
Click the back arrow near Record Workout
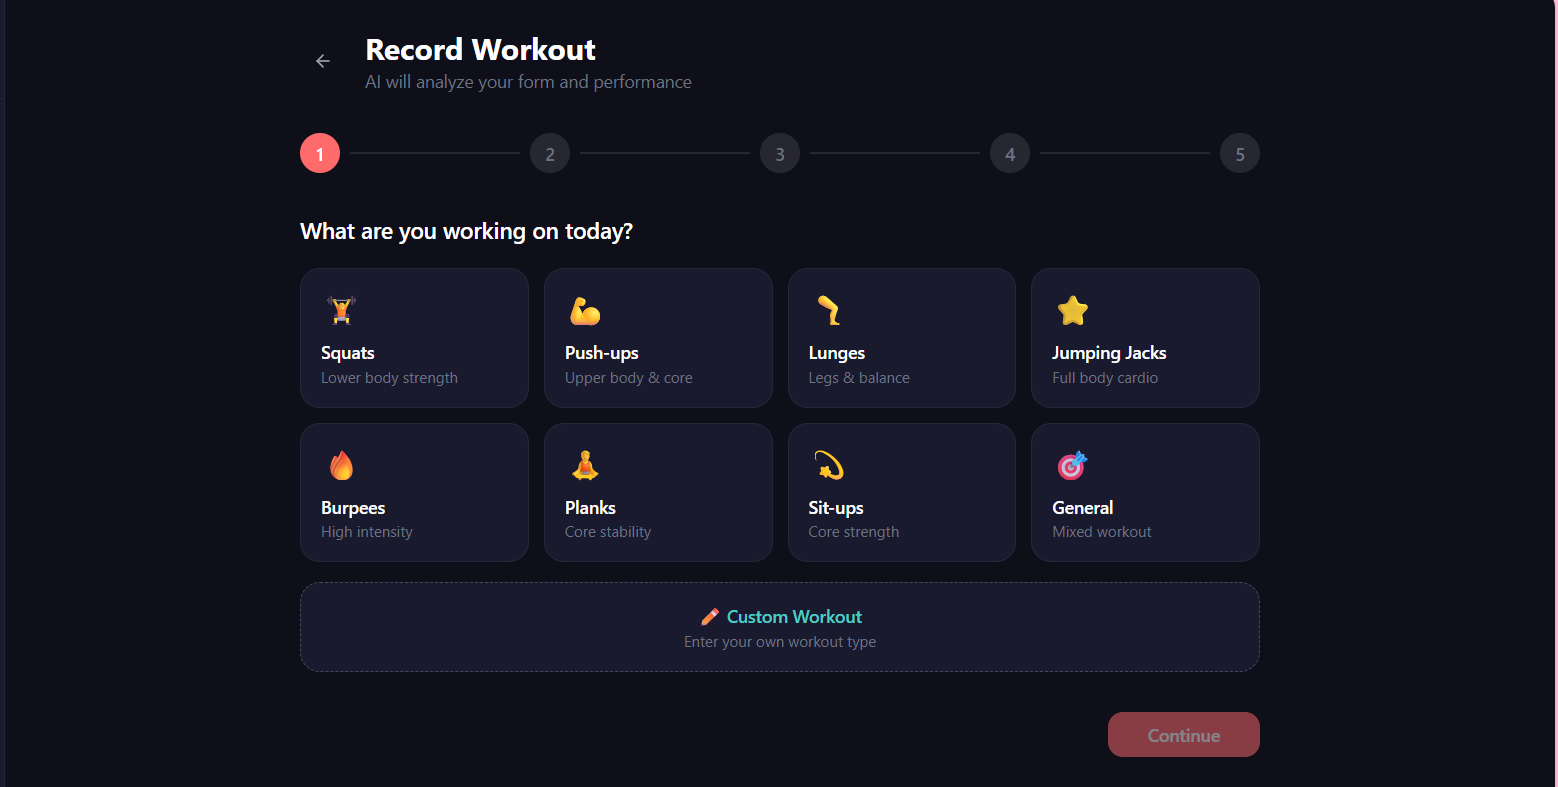[x=322, y=60]
